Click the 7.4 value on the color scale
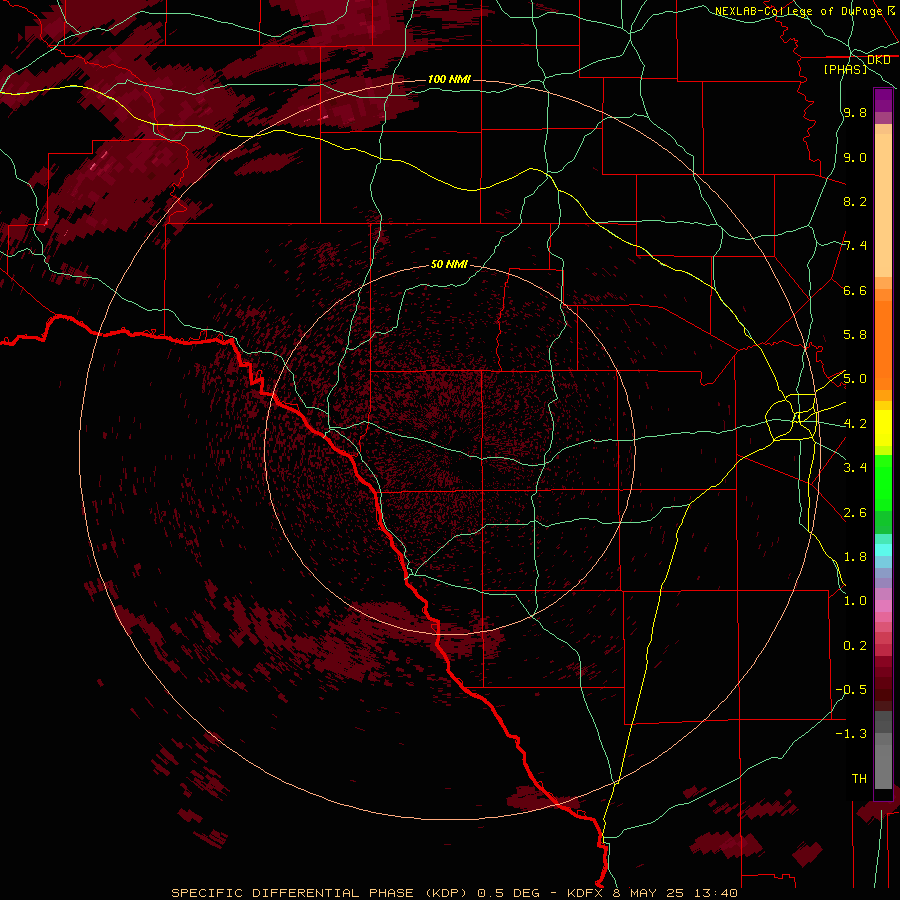Image resolution: width=900 pixels, height=900 pixels. (855, 246)
